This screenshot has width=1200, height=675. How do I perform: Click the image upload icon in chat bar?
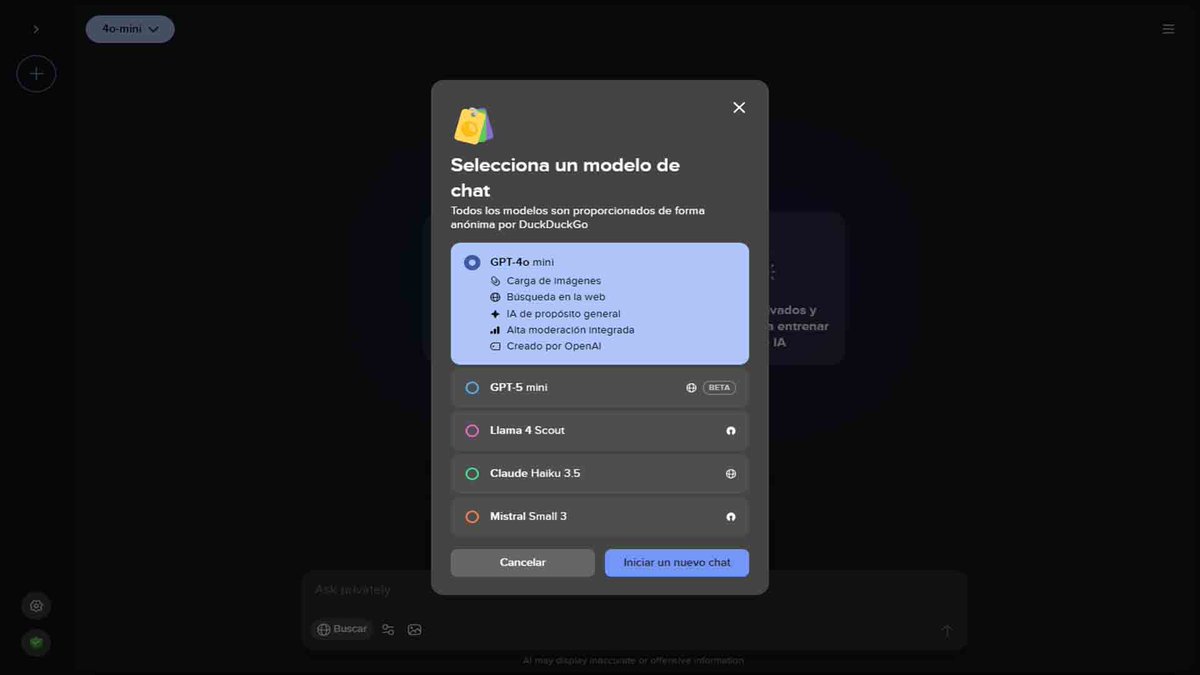coord(415,630)
